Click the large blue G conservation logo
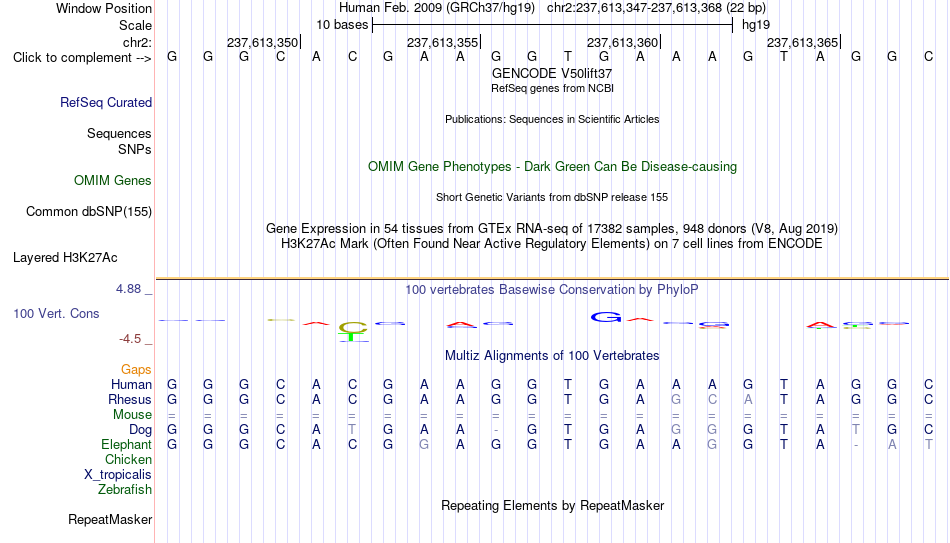Screen dimensions: 950x543 coord(606,316)
